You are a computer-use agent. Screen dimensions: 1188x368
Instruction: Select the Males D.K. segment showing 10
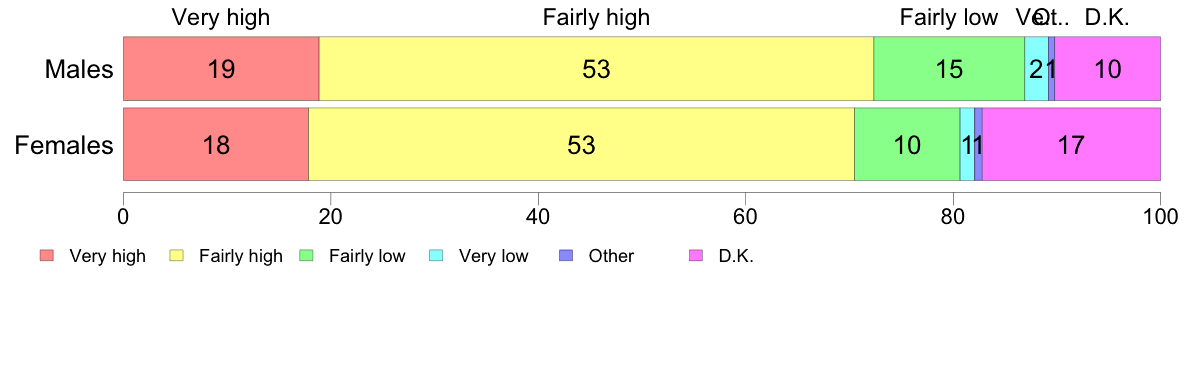pos(1108,68)
